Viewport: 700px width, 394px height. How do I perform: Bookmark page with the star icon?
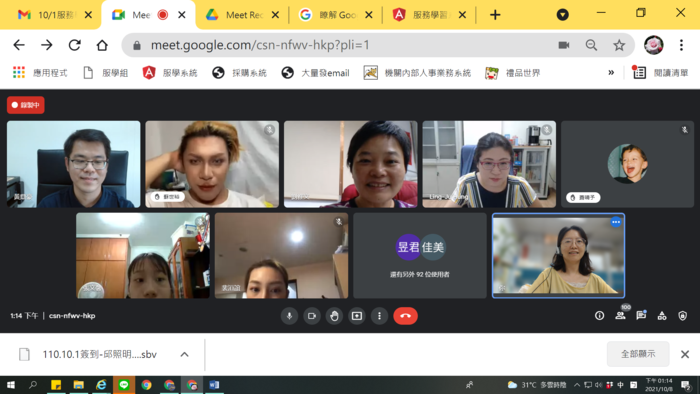click(x=619, y=45)
